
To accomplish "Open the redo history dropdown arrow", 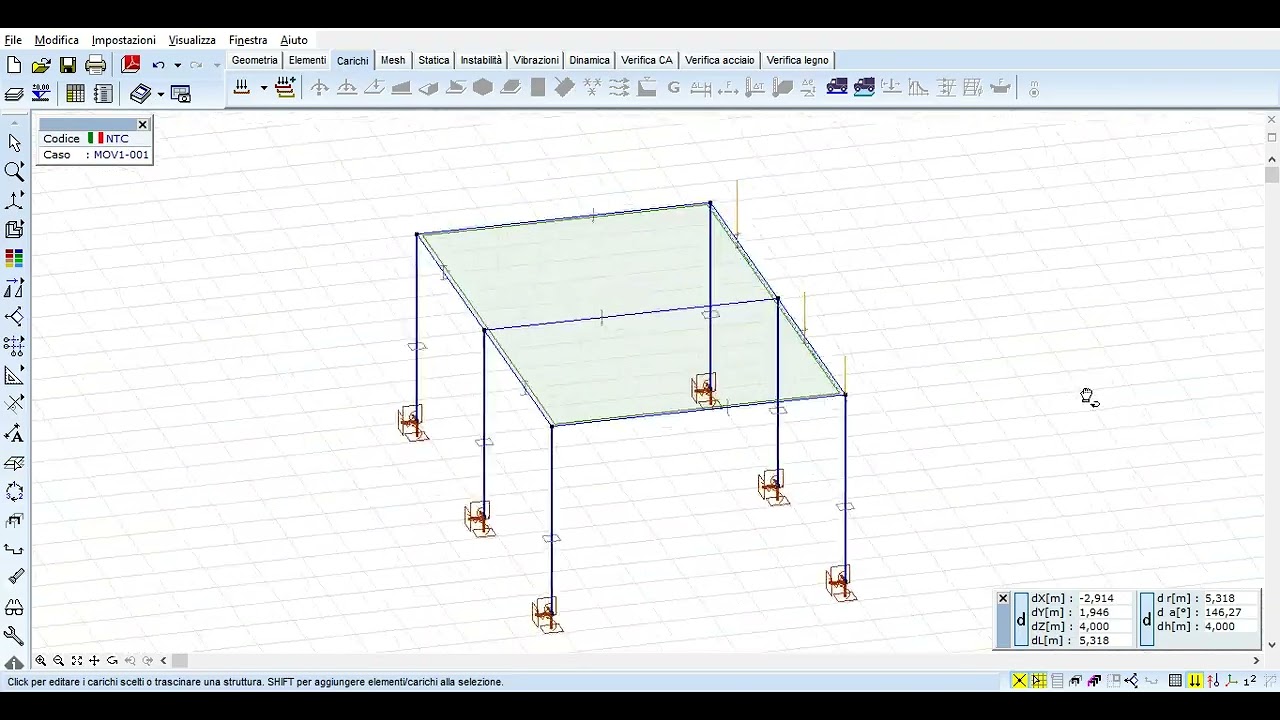I will pyautogui.click(x=216, y=65).
